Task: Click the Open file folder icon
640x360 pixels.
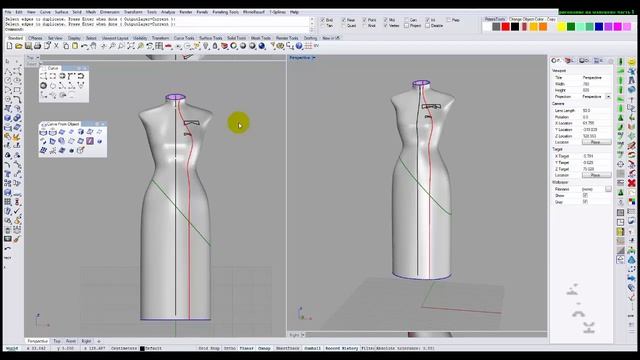Action: point(19,46)
